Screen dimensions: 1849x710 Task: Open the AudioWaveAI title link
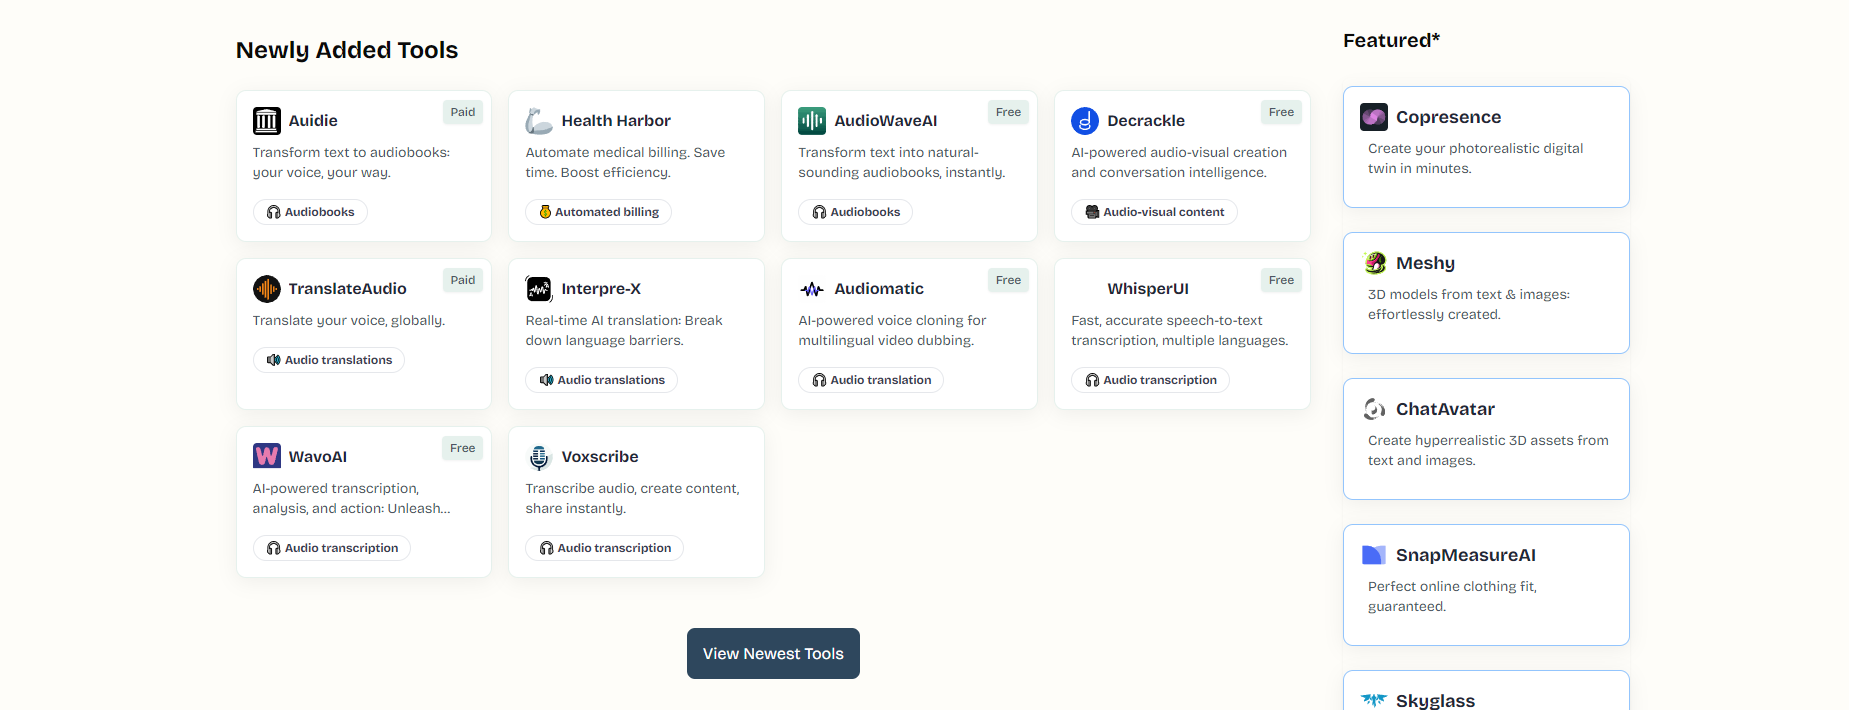[886, 121]
